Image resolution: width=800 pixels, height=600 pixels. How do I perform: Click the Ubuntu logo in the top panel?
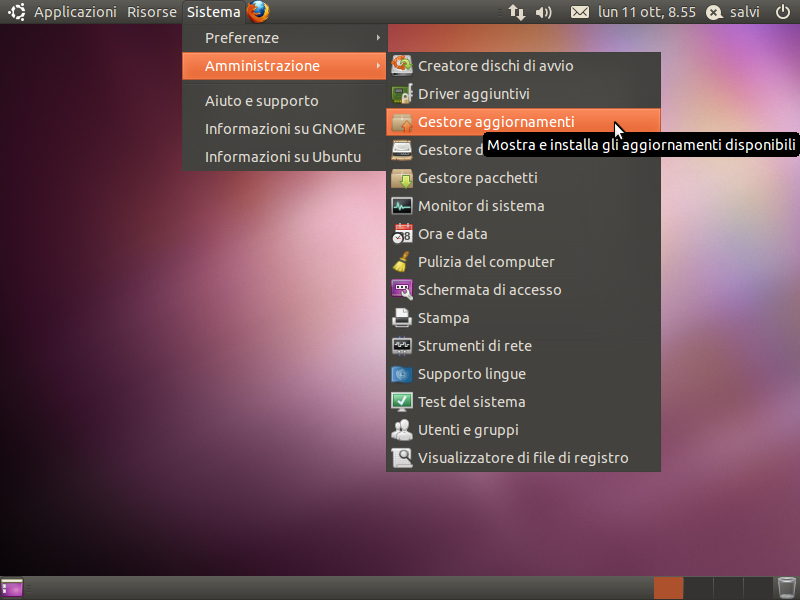(x=17, y=12)
